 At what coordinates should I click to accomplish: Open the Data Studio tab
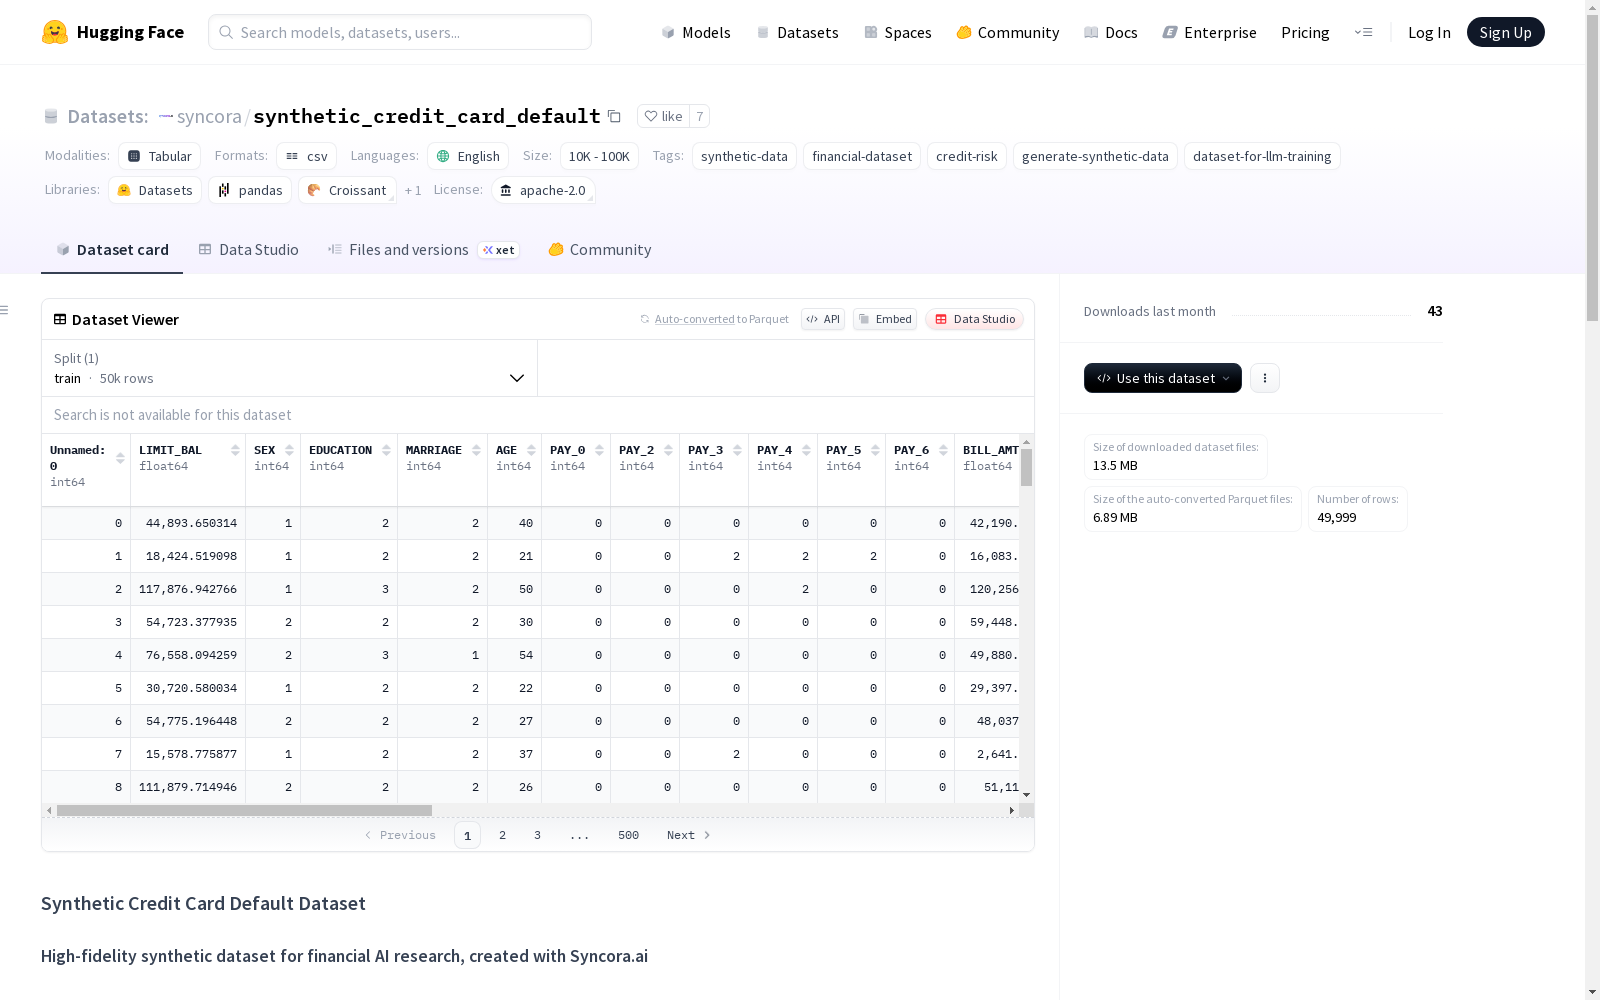point(249,250)
